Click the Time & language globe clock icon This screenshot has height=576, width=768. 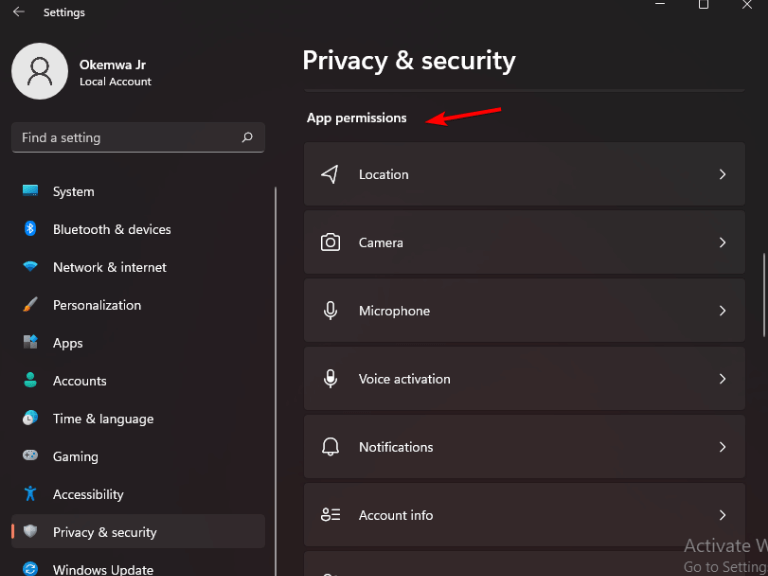30,418
